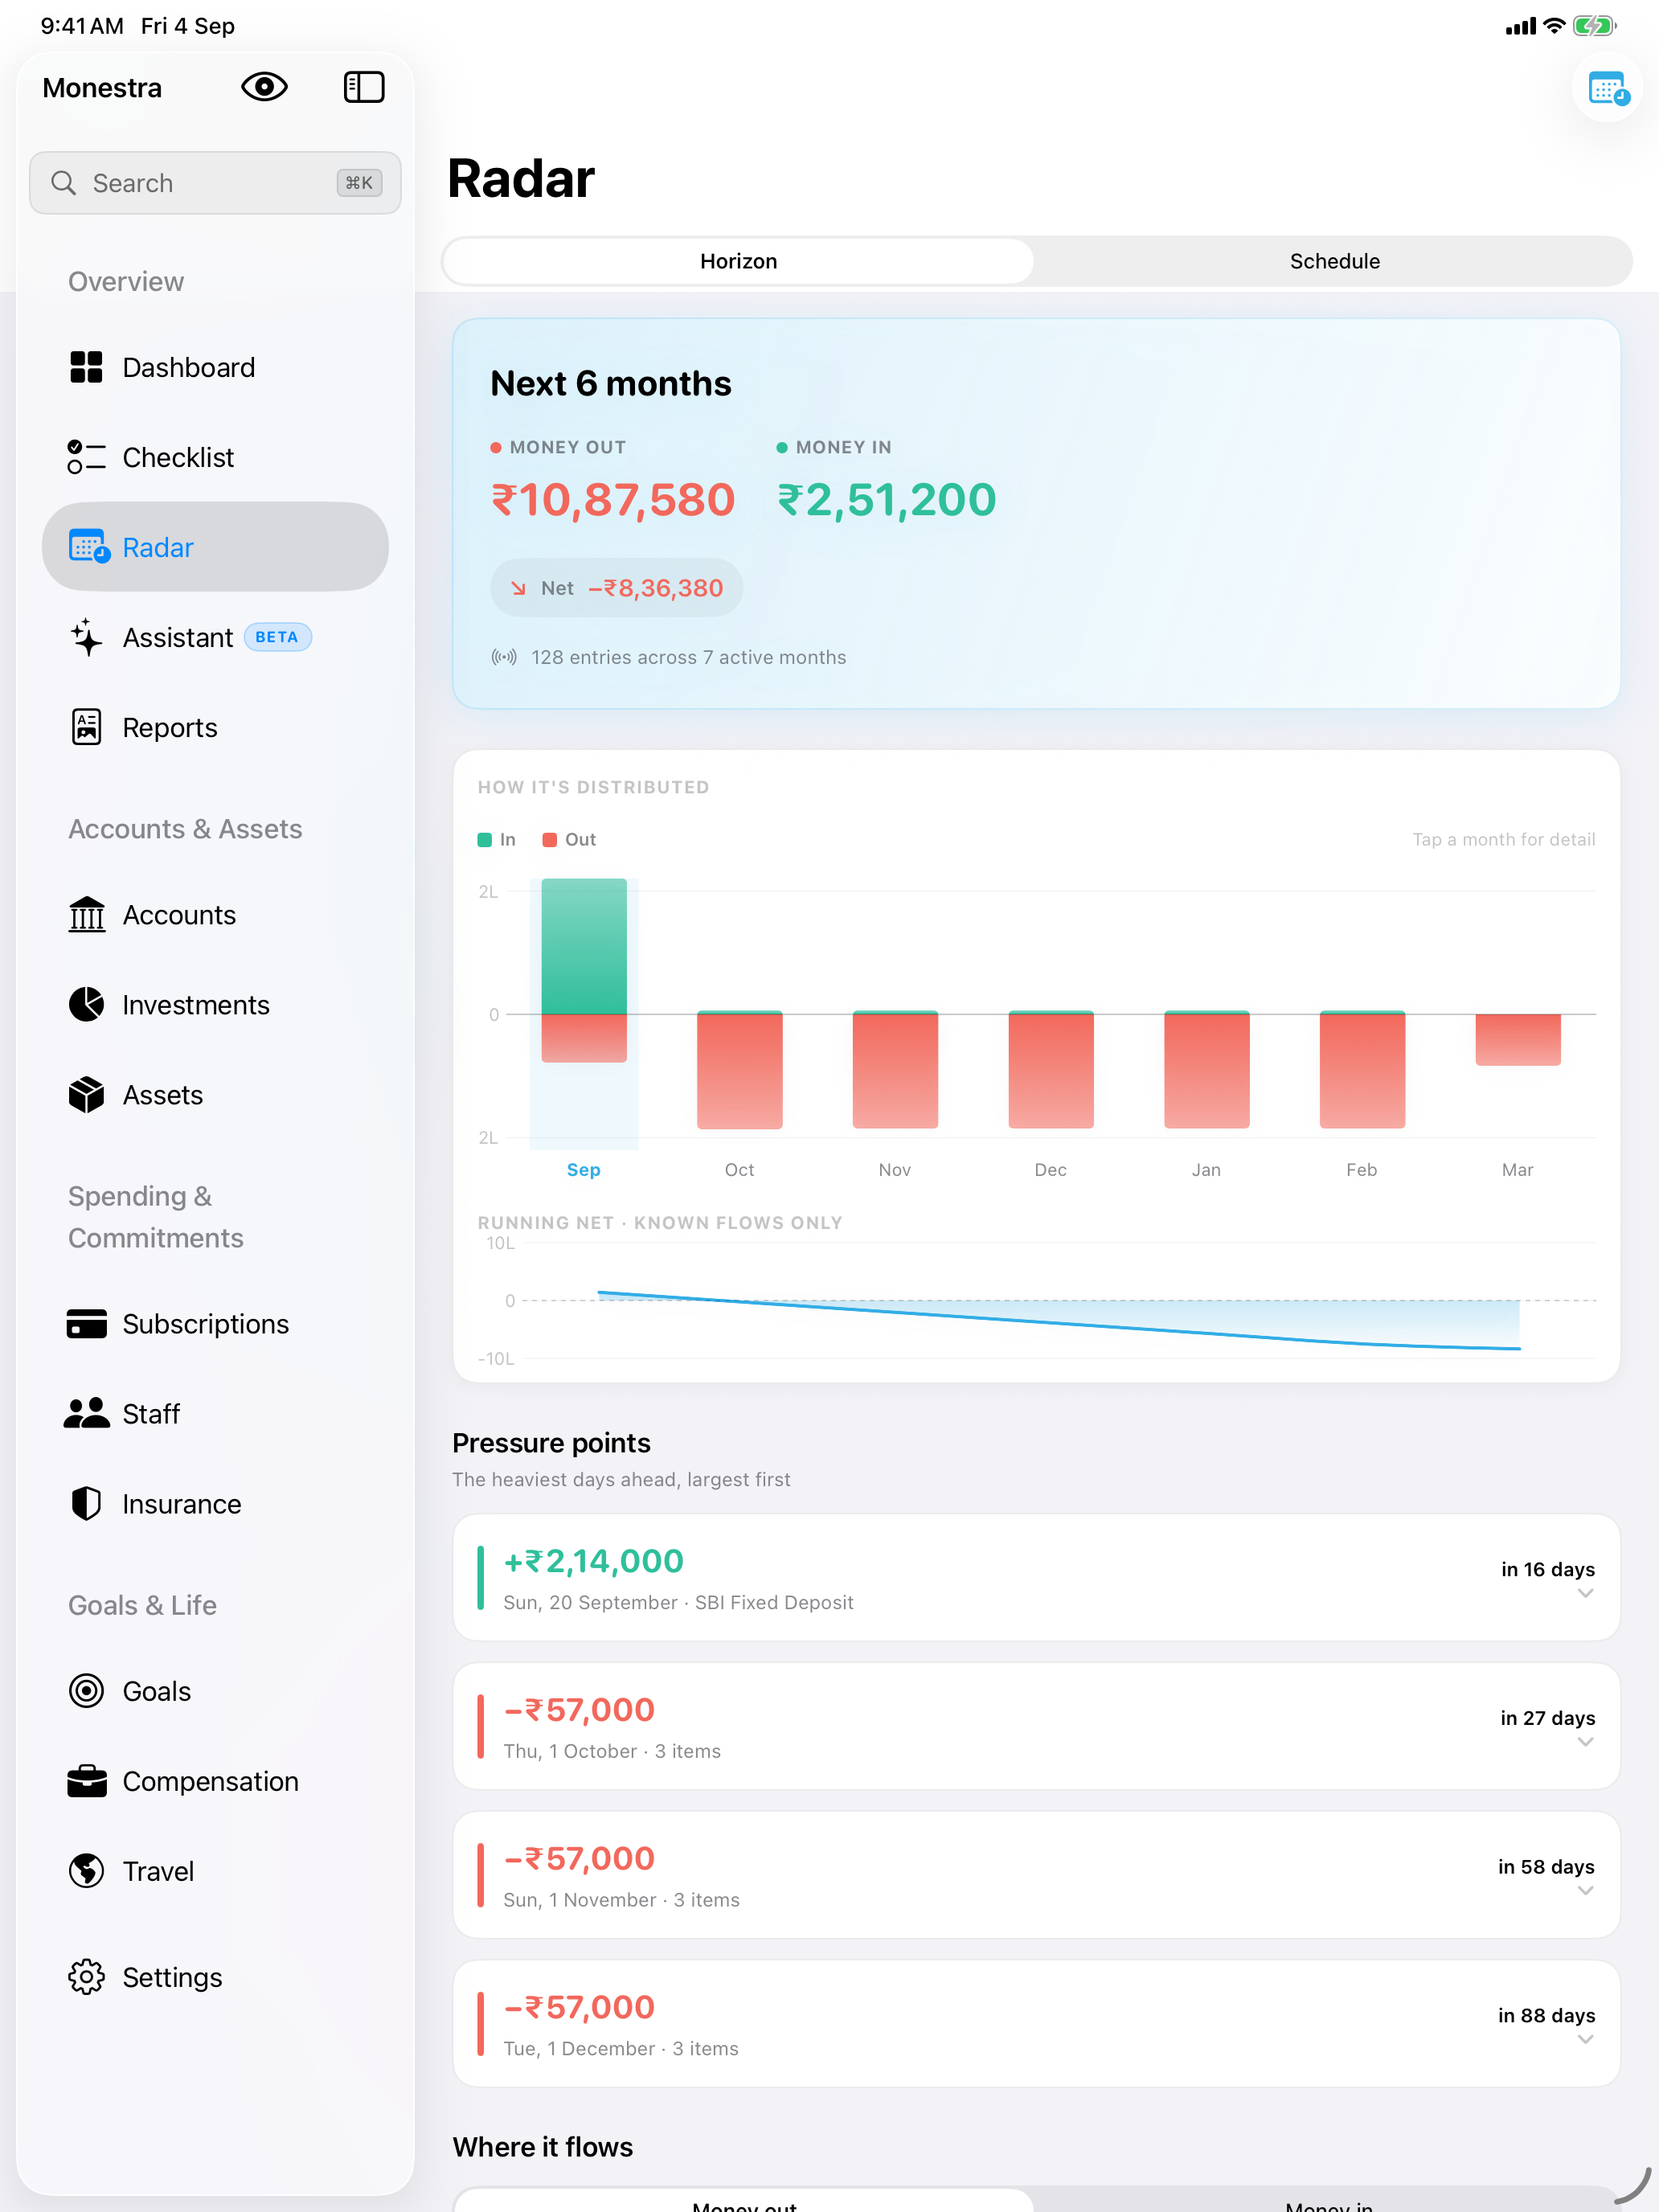The width and height of the screenshot is (1659, 2212).
Task: Click the battery indicator in the status bar
Action: click(x=1593, y=26)
